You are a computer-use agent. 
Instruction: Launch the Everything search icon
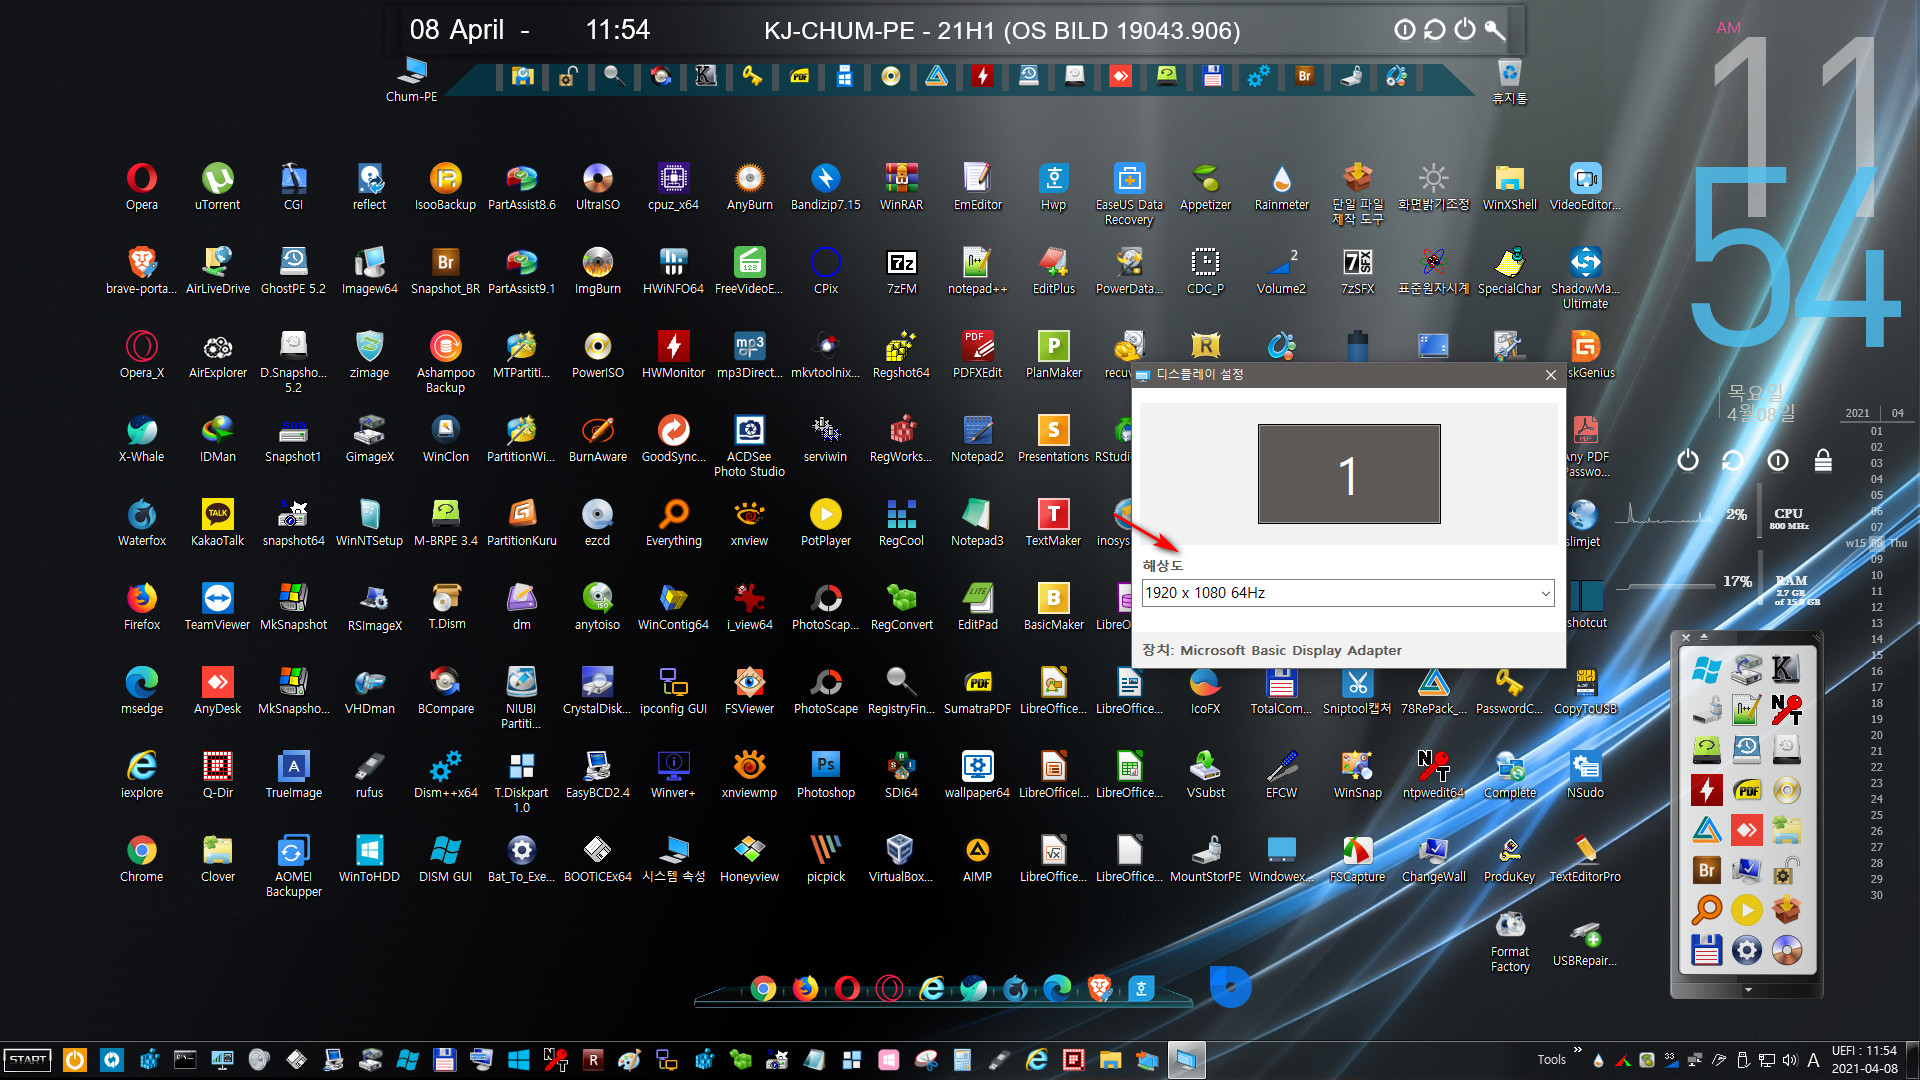click(x=673, y=522)
